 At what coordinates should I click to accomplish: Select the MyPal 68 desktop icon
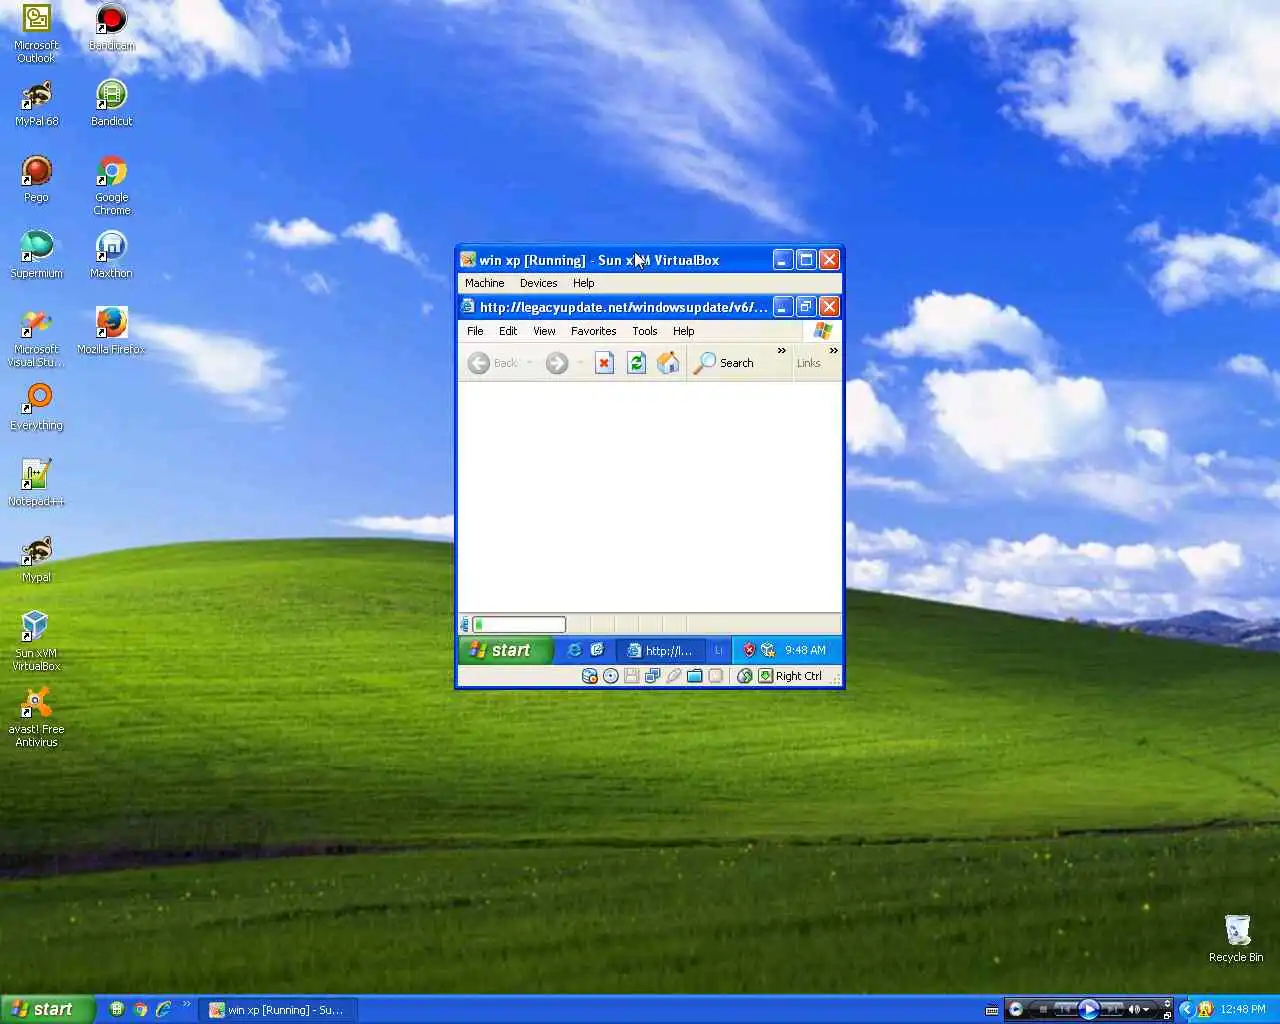tap(36, 103)
